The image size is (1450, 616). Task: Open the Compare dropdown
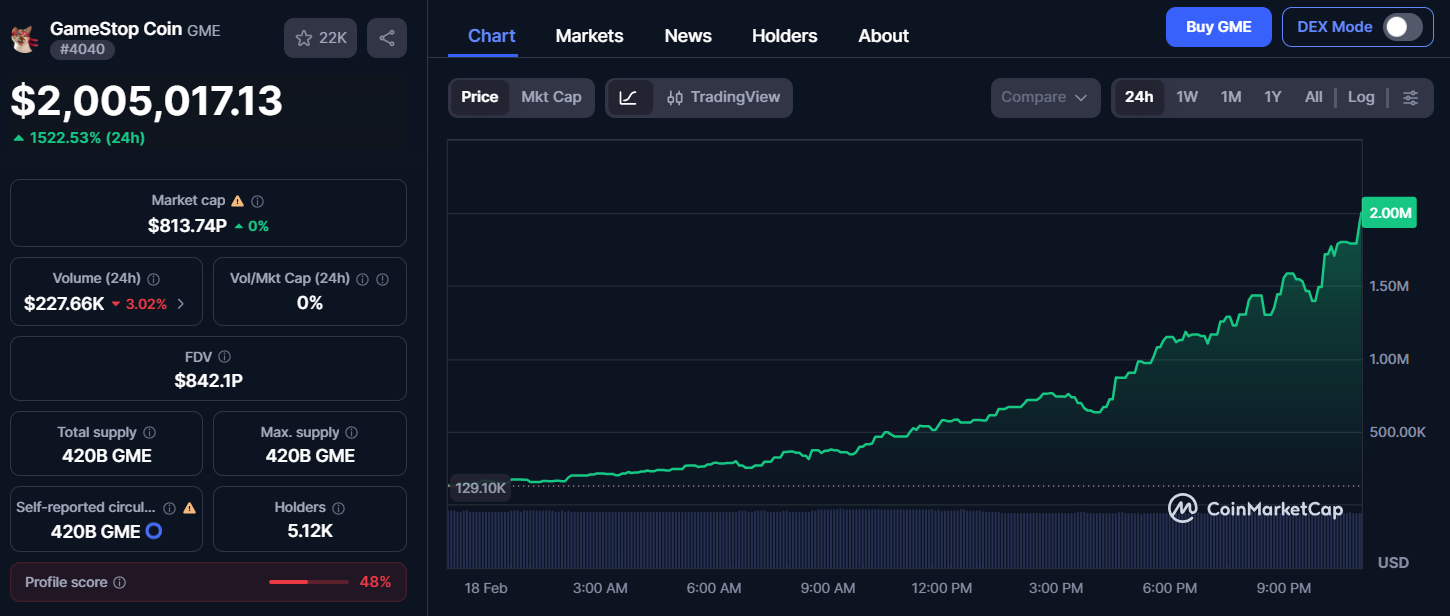coord(1045,97)
